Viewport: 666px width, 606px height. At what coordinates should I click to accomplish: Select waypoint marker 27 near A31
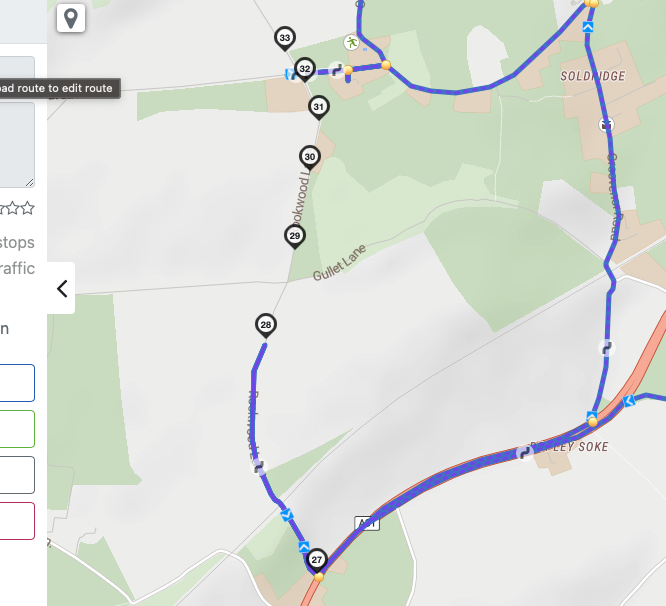(317, 561)
